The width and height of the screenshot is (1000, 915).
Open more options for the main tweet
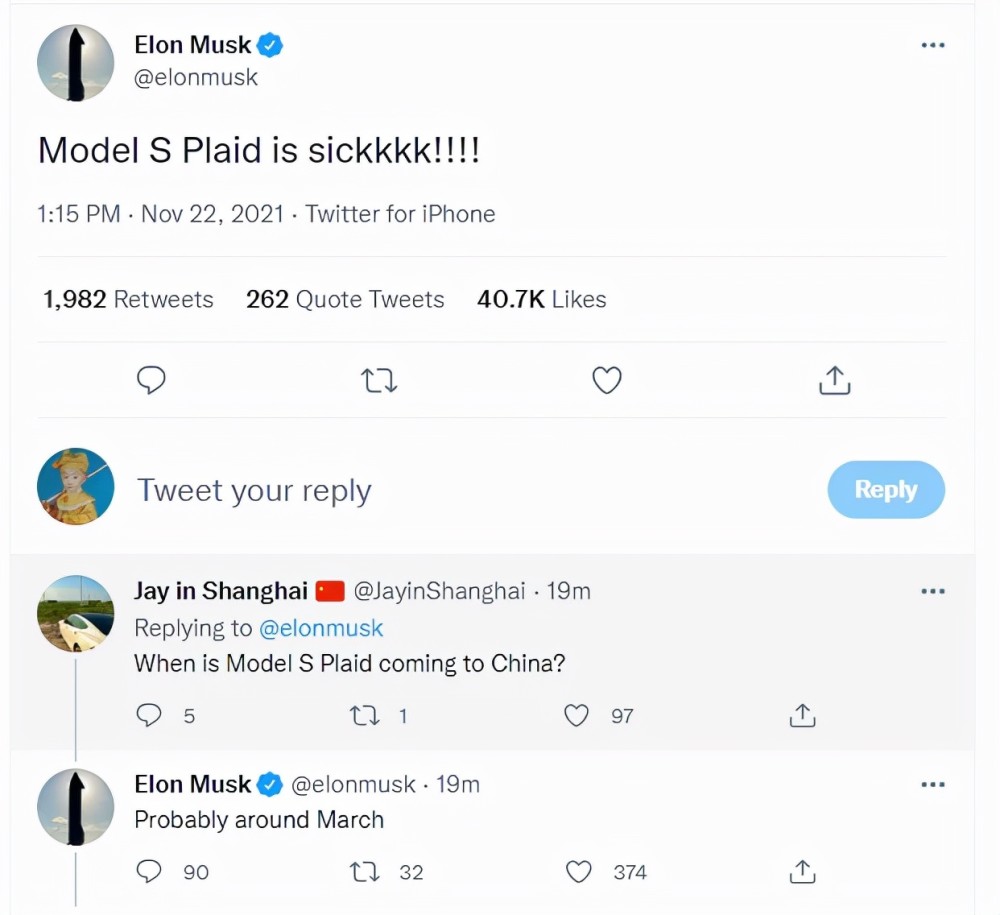coord(932,45)
